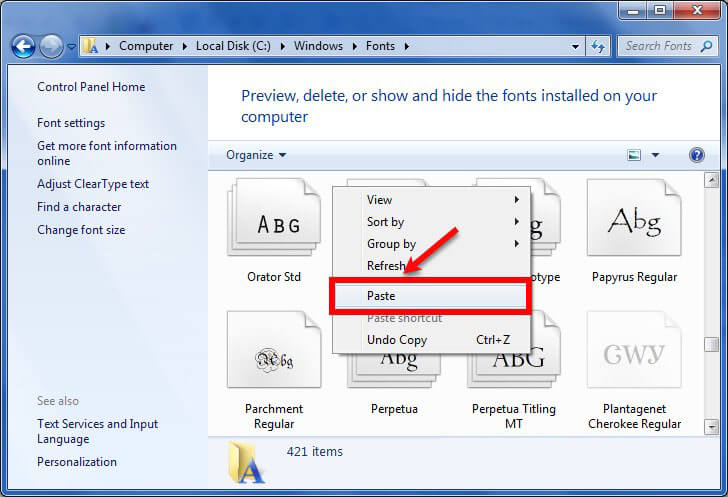The height and width of the screenshot is (497, 728).
Task: Open Control Panel Home link
Action: click(x=91, y=87)
